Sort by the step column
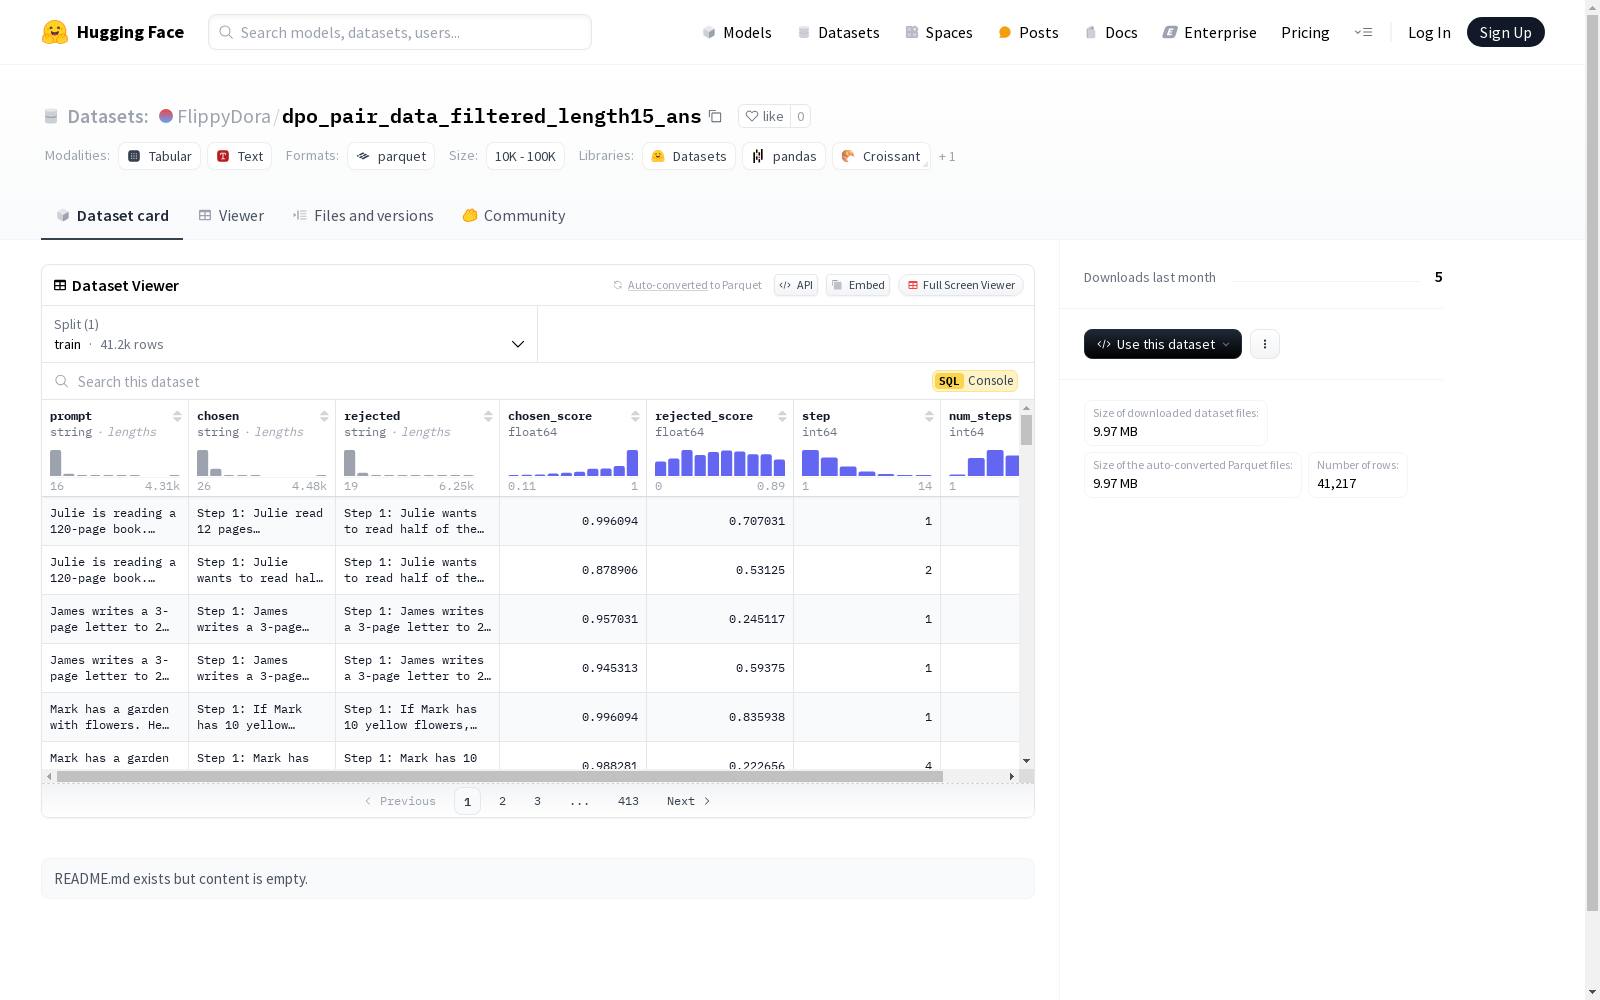 click(929, 416)
